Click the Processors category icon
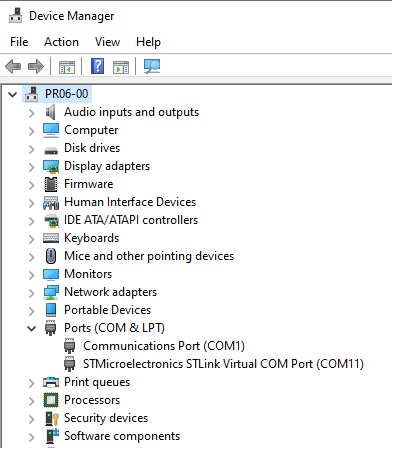 coord(51,400)
